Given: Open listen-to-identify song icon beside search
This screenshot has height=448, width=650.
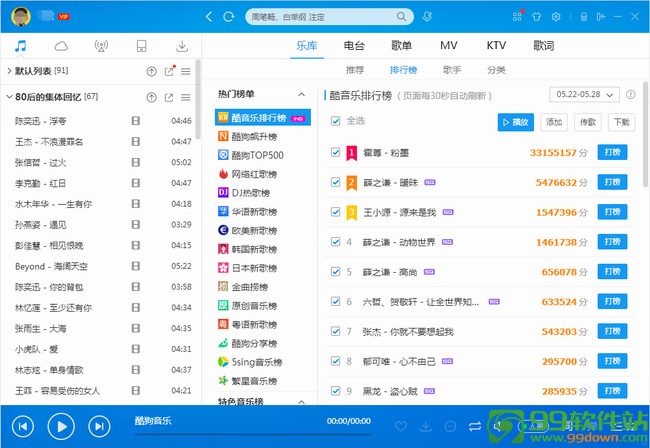Looking at the screenshot, I should pos(427,17).
